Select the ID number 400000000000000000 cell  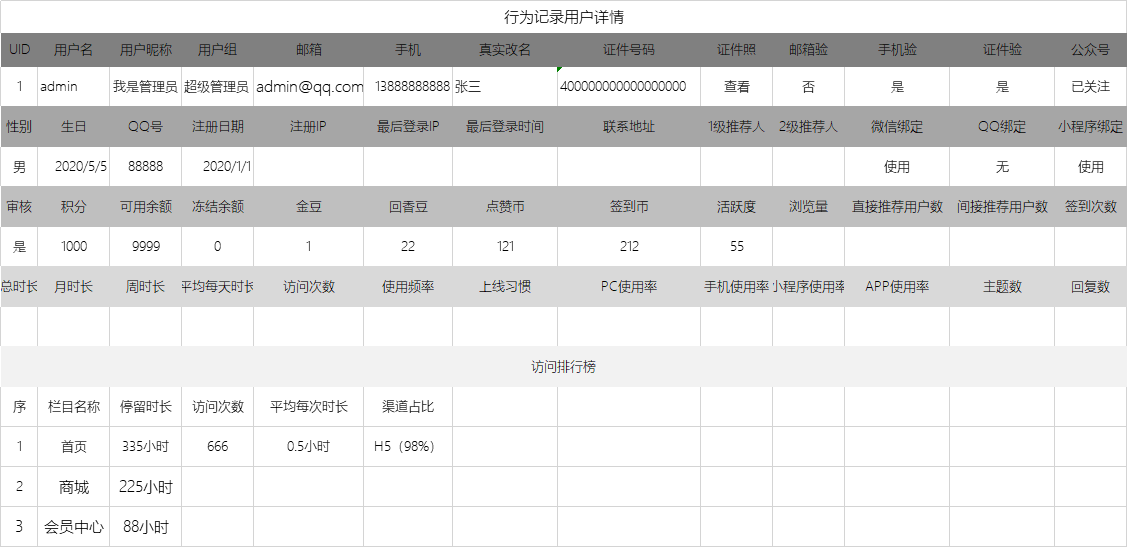tap(623, 87)
